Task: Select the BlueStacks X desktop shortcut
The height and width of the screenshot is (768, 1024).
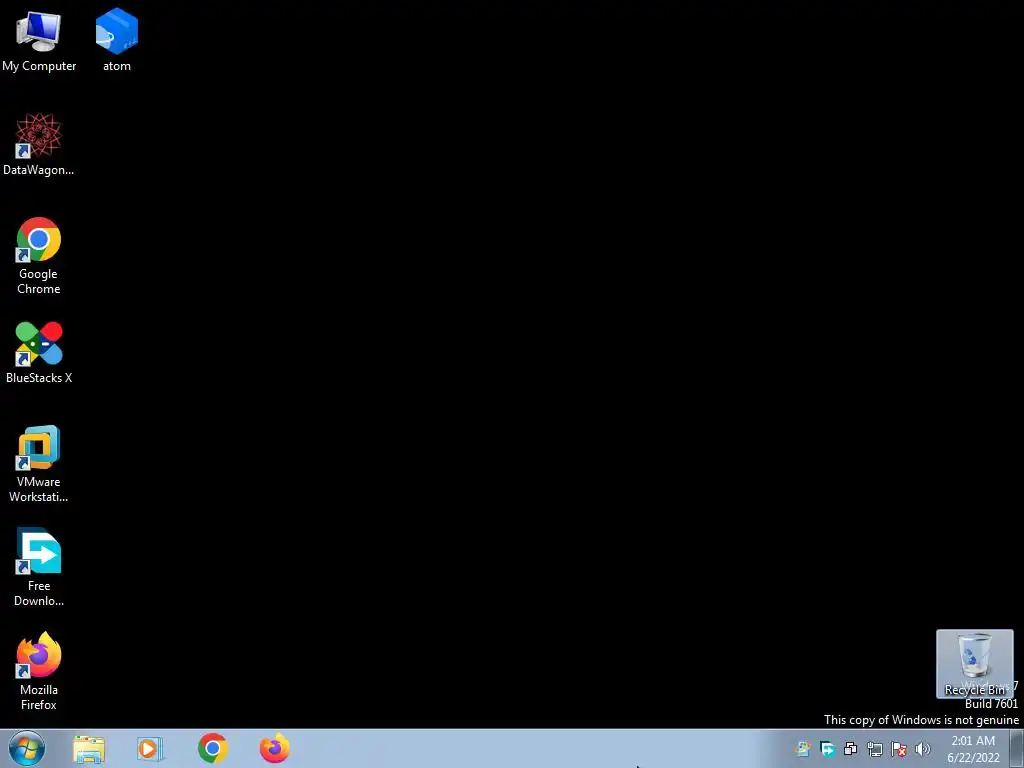Action: point(39,352)
